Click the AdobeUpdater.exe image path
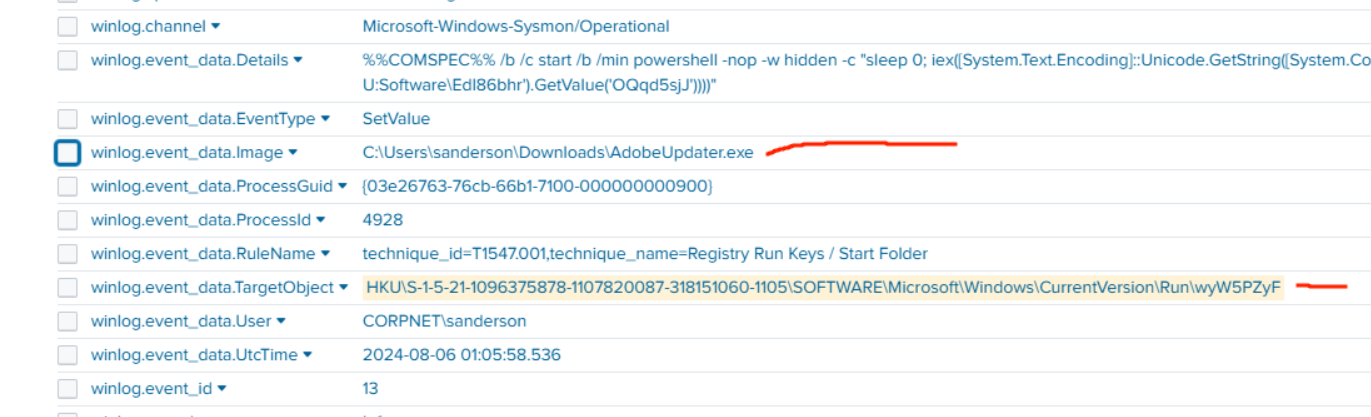The width and height of the screenshot is (1371, 417). pyautogui.click(x=558, y=153)
